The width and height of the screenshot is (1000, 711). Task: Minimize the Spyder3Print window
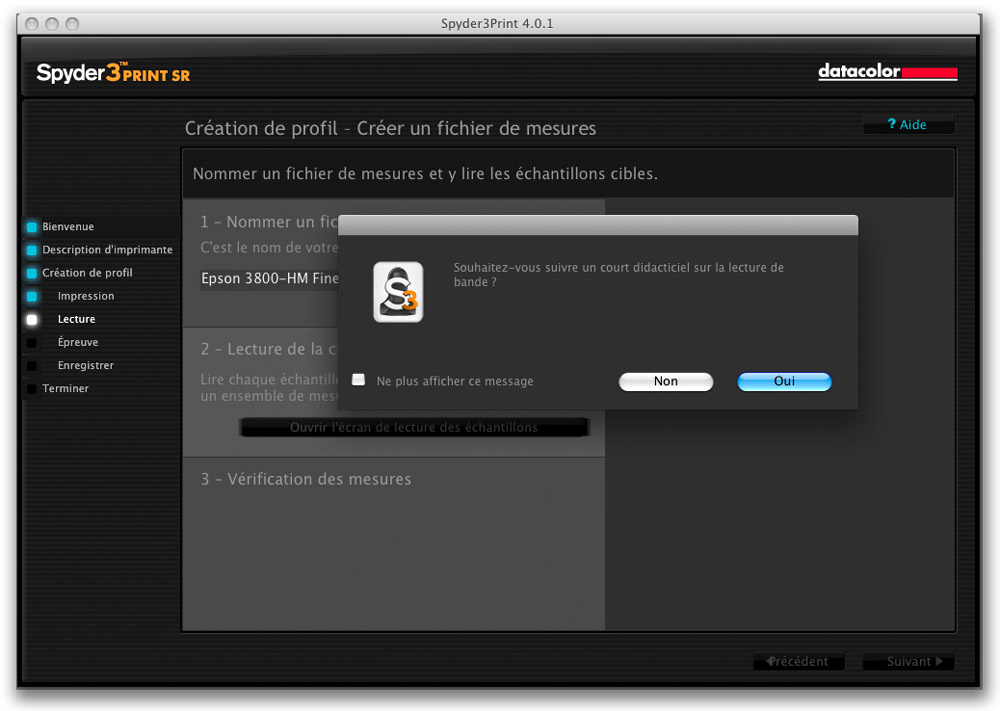(x=52, y=24)
